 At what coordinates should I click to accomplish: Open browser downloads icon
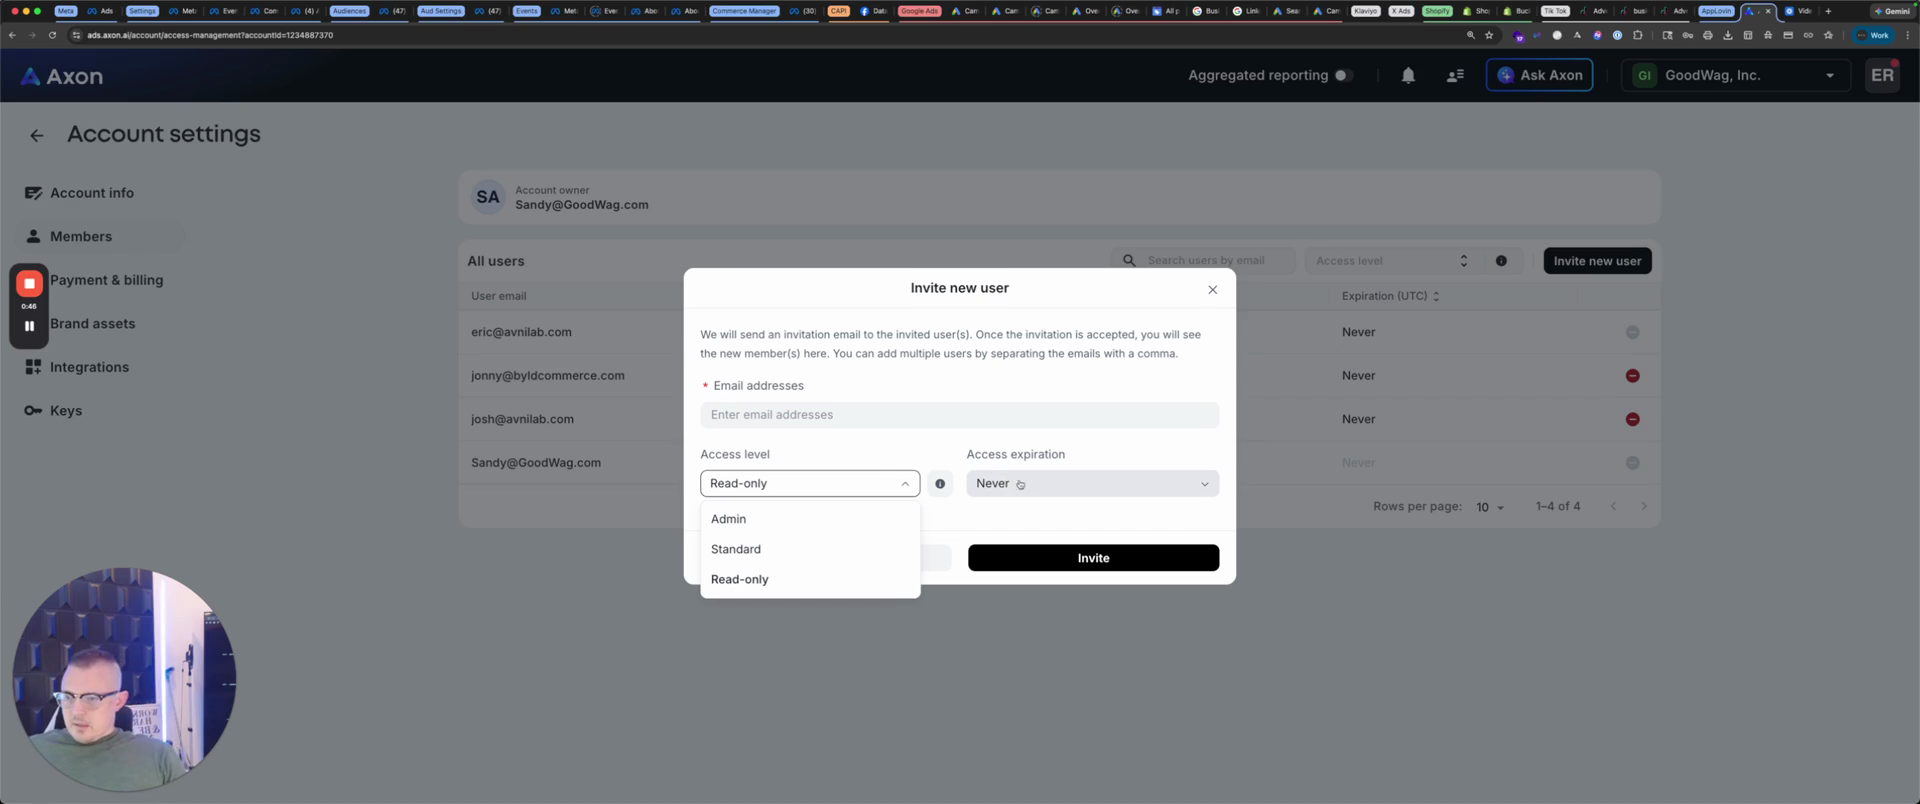click(1727, 35)
